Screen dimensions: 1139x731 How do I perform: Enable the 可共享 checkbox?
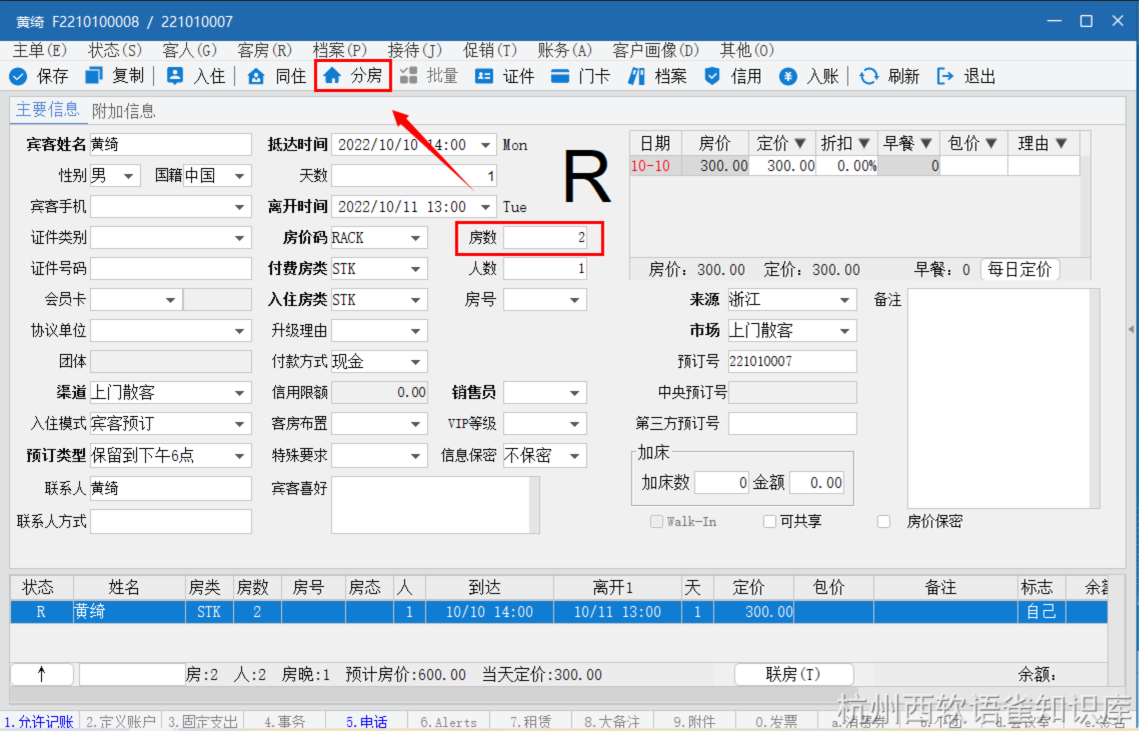pyautogui.click(x=769, y=521)
